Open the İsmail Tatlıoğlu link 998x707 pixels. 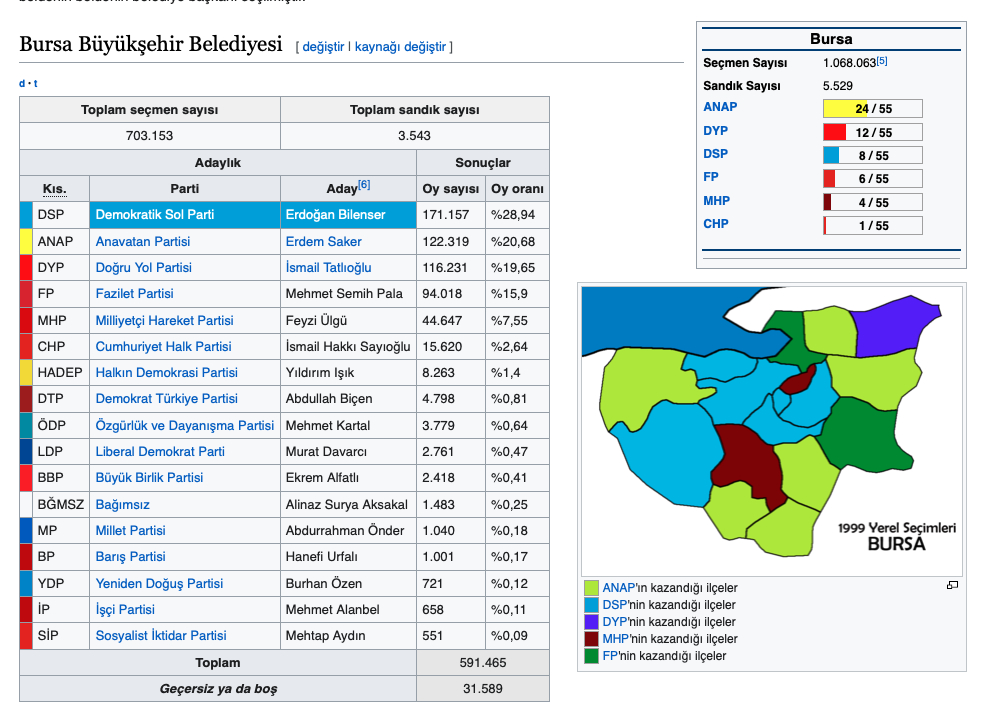[328, 268]
